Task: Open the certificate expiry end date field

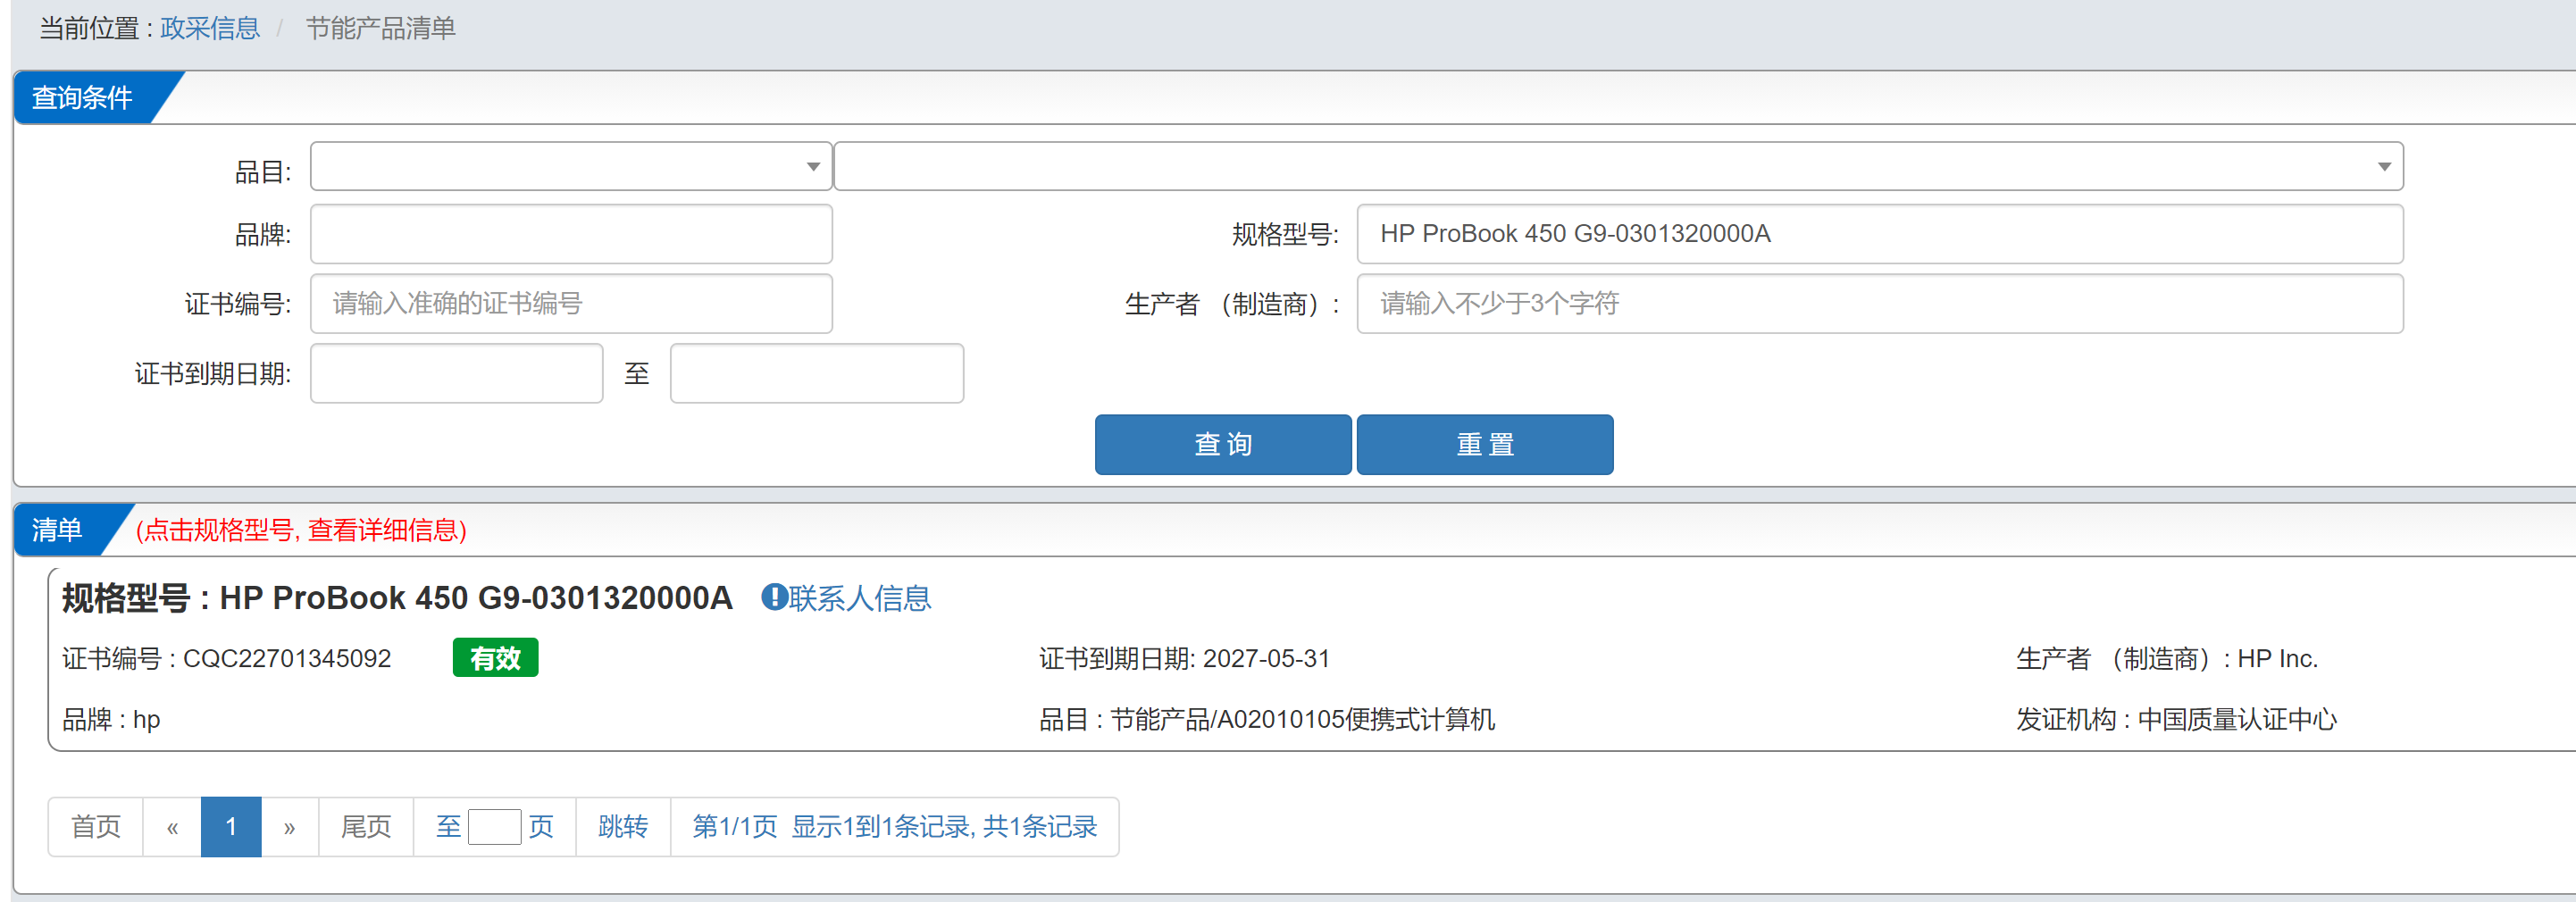Action: tap(816, 374)
